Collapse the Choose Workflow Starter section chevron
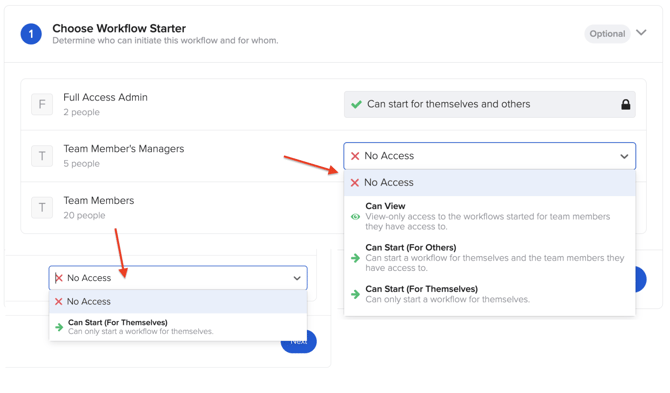 [x=641, y=32]
